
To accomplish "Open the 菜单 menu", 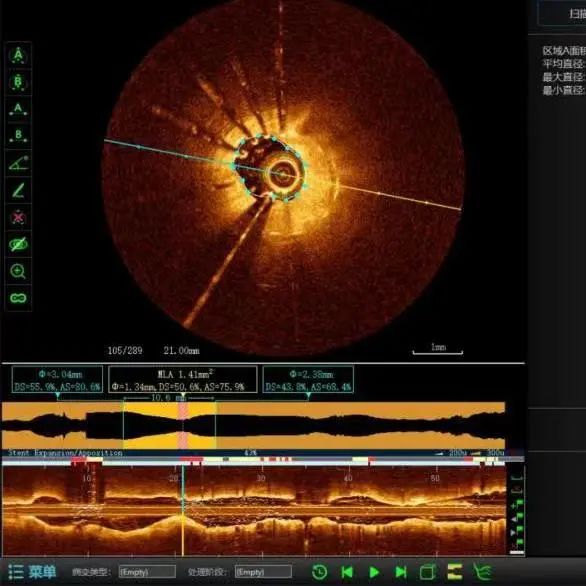I will click(x=32, y=571).
